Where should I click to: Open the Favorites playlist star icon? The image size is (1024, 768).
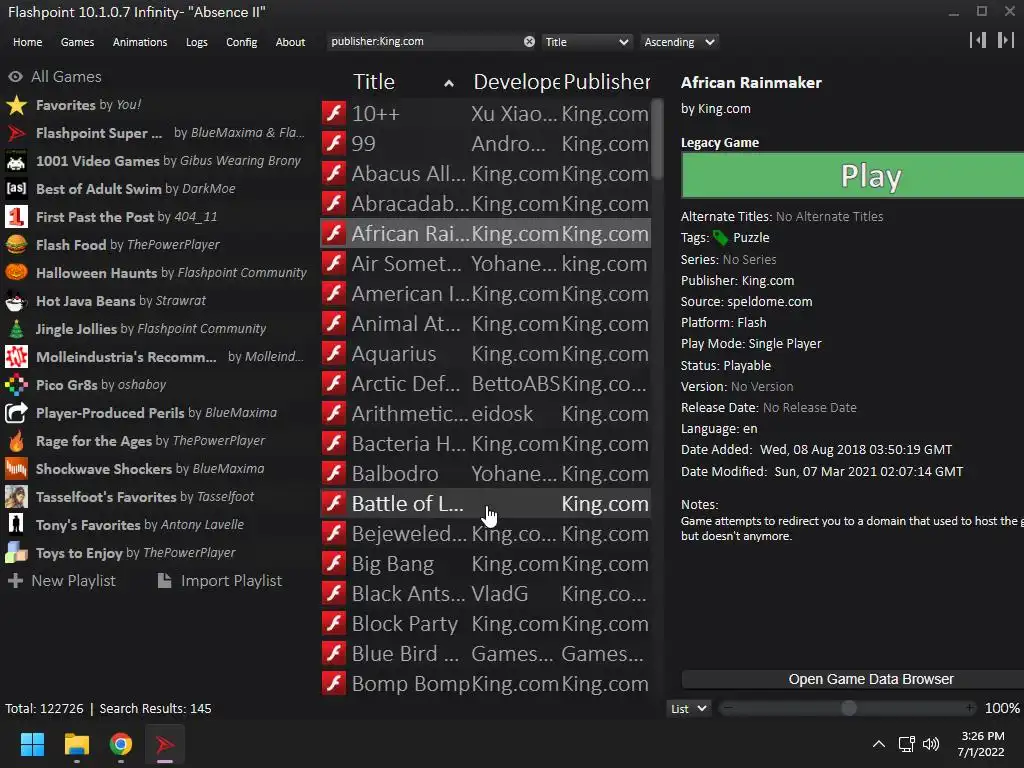[16, 105]
